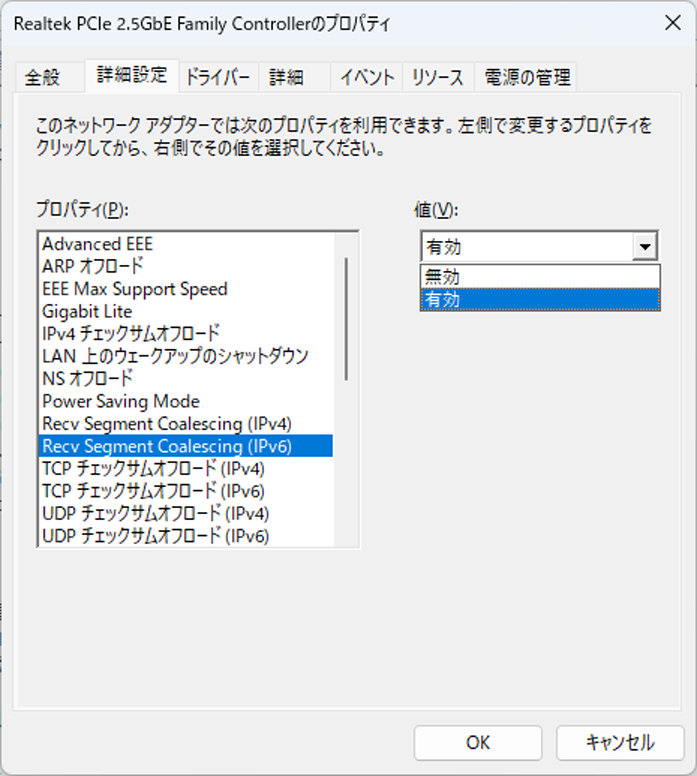The width and height of the screenshot is (697, 776).
Task: Select the 詳細設定 tab
Action: coord(132,75)
